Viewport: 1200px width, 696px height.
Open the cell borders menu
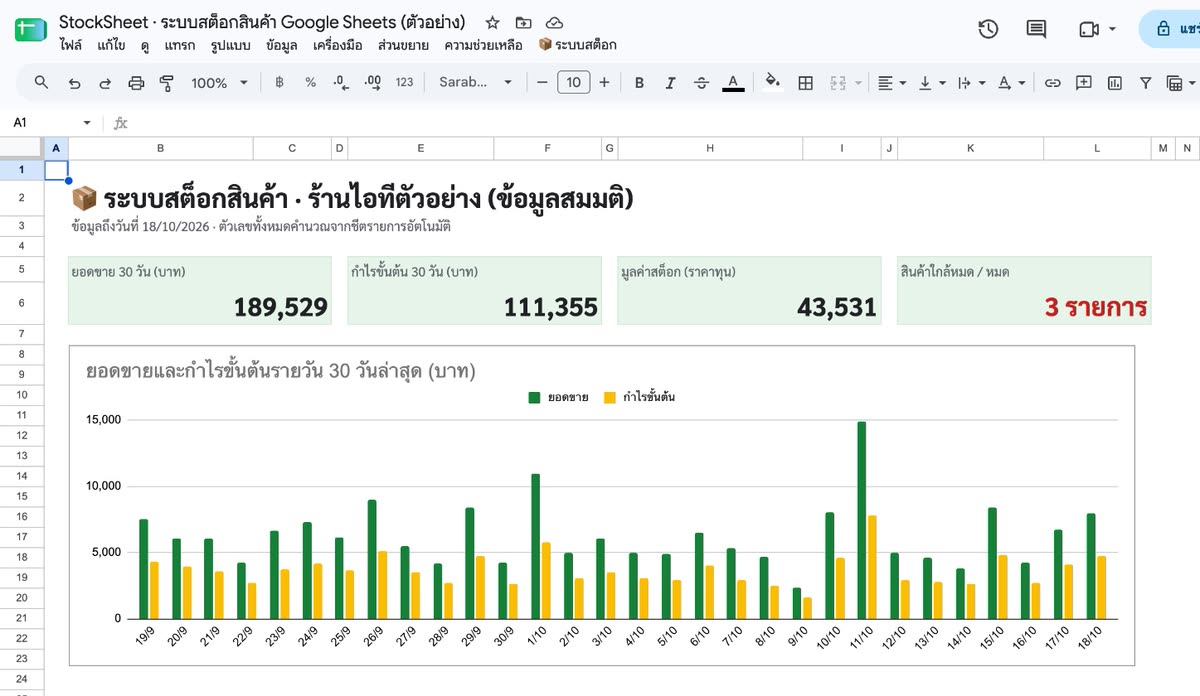(805, 83)
